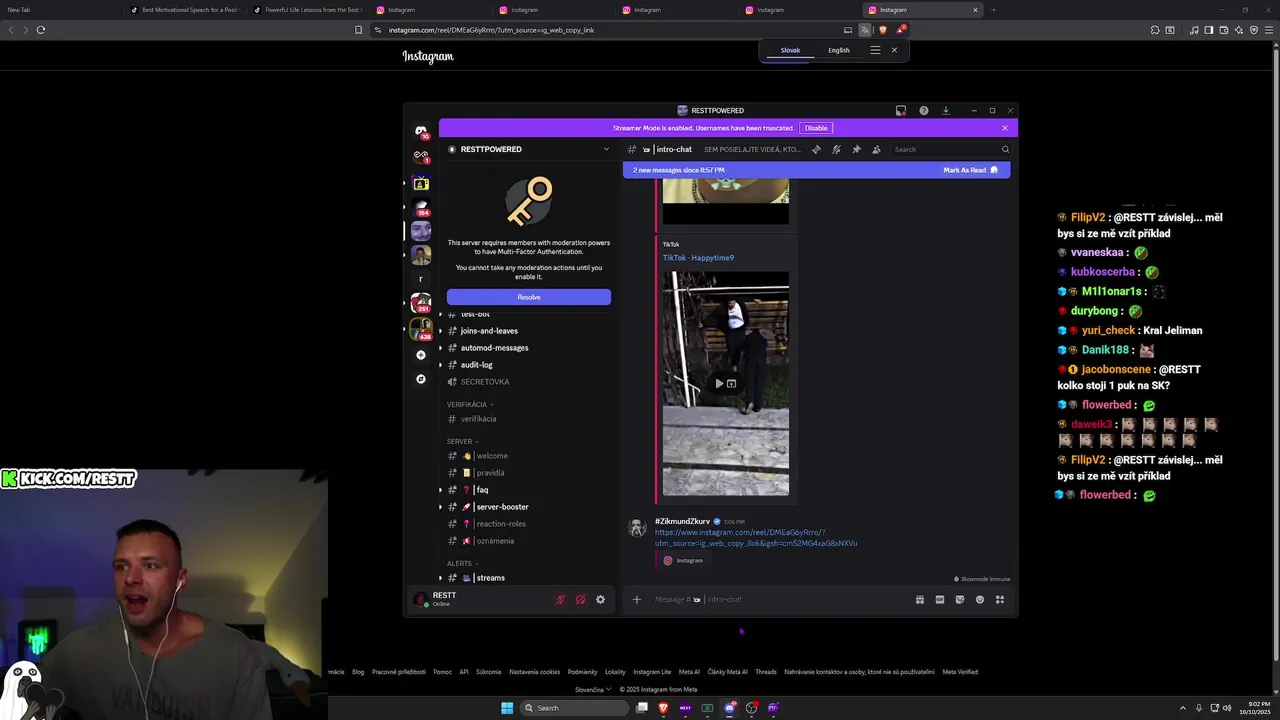Expand RESTTPOWERED server dropdown
The image size is (1280, 720).
[x=605, y=149]
